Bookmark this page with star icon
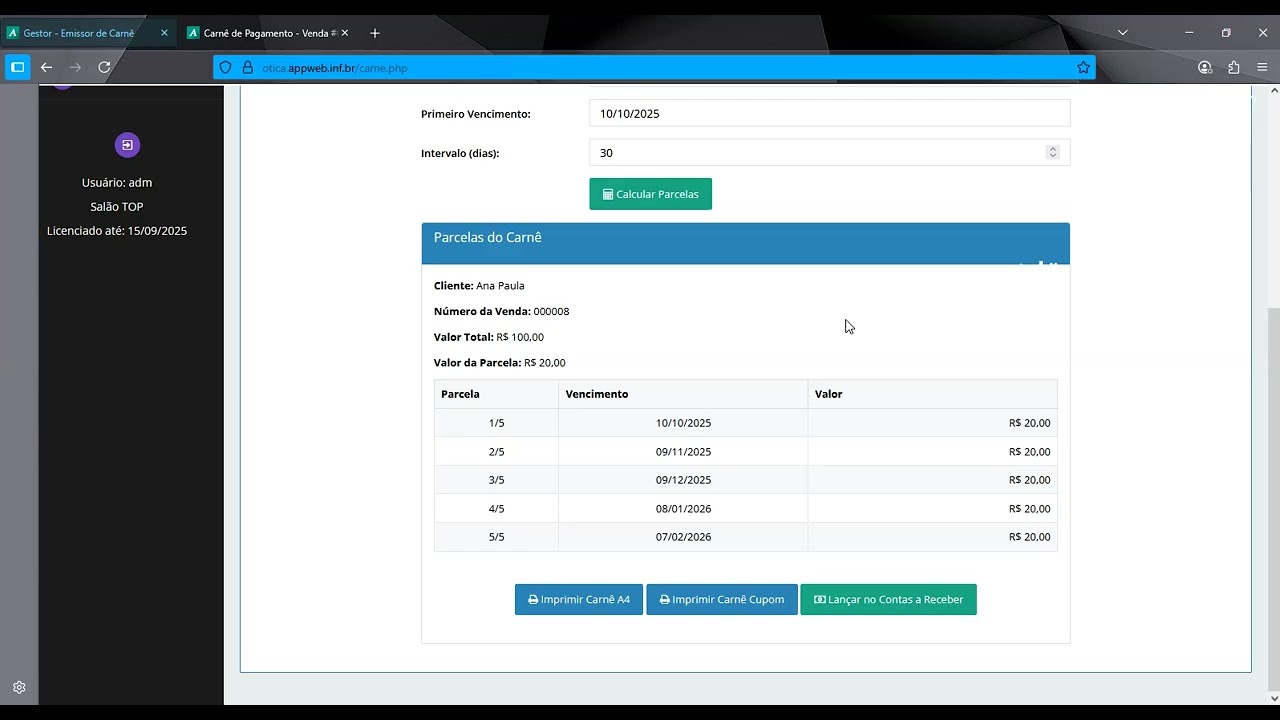The height and width of the screenshot is (720, 1280). 1083,68
